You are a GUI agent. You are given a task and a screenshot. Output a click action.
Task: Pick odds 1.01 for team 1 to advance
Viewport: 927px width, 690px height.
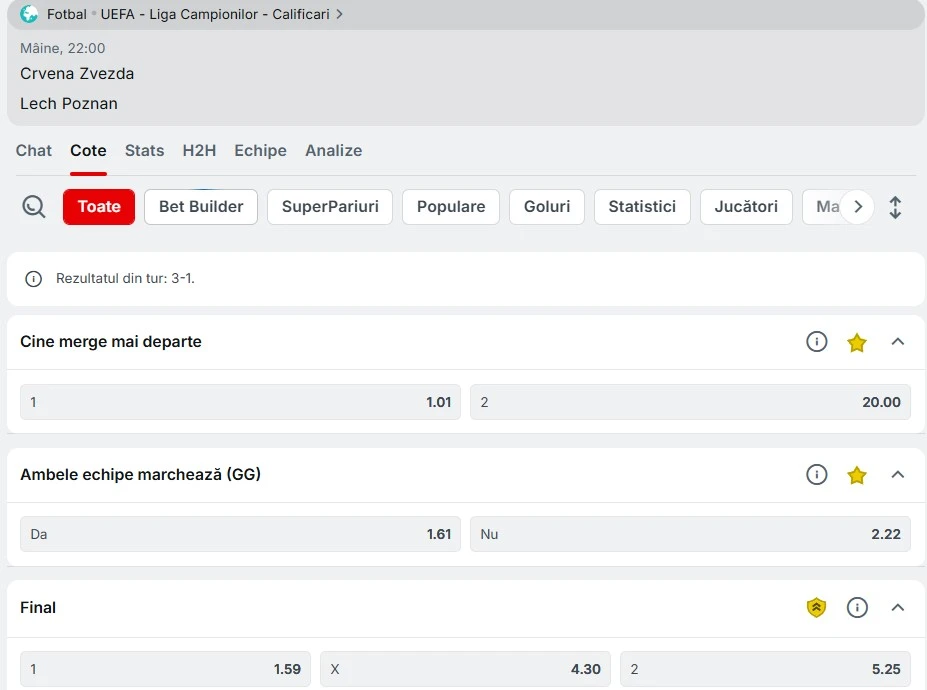[x=240, y=402]
